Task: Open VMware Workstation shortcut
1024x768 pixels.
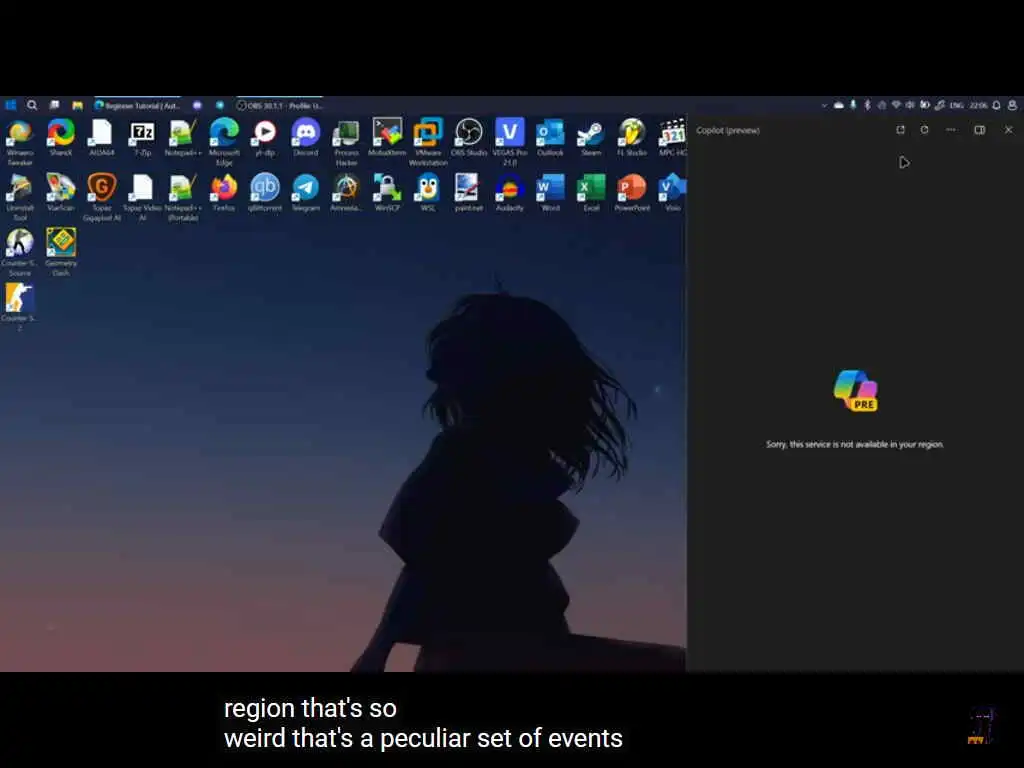Action: (x=428, y=142)
